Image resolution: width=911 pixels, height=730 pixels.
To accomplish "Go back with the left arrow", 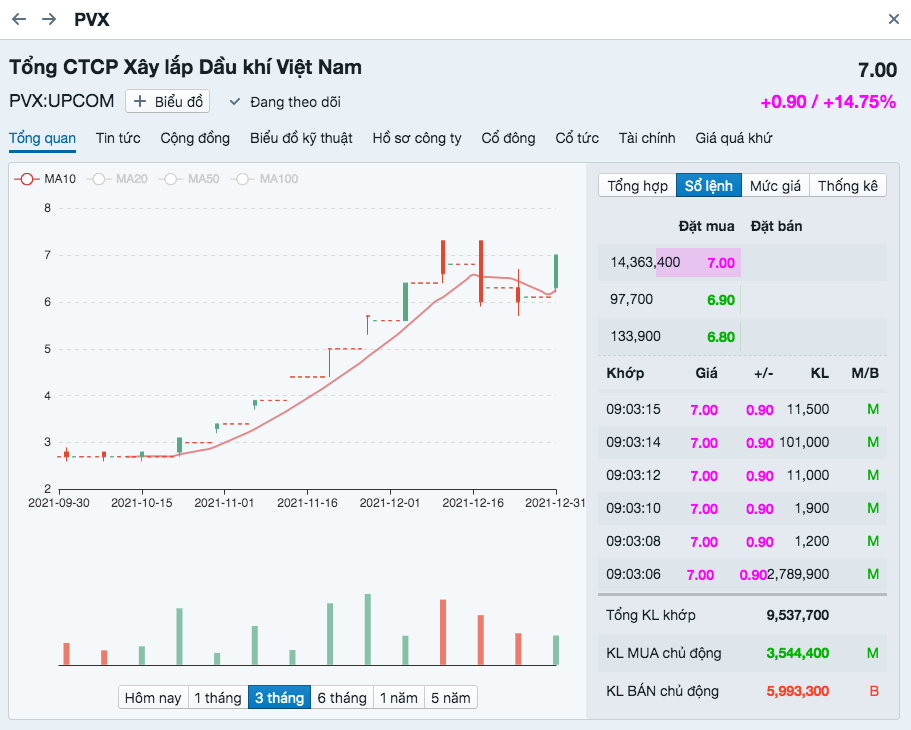I will [x=19, y=19].
